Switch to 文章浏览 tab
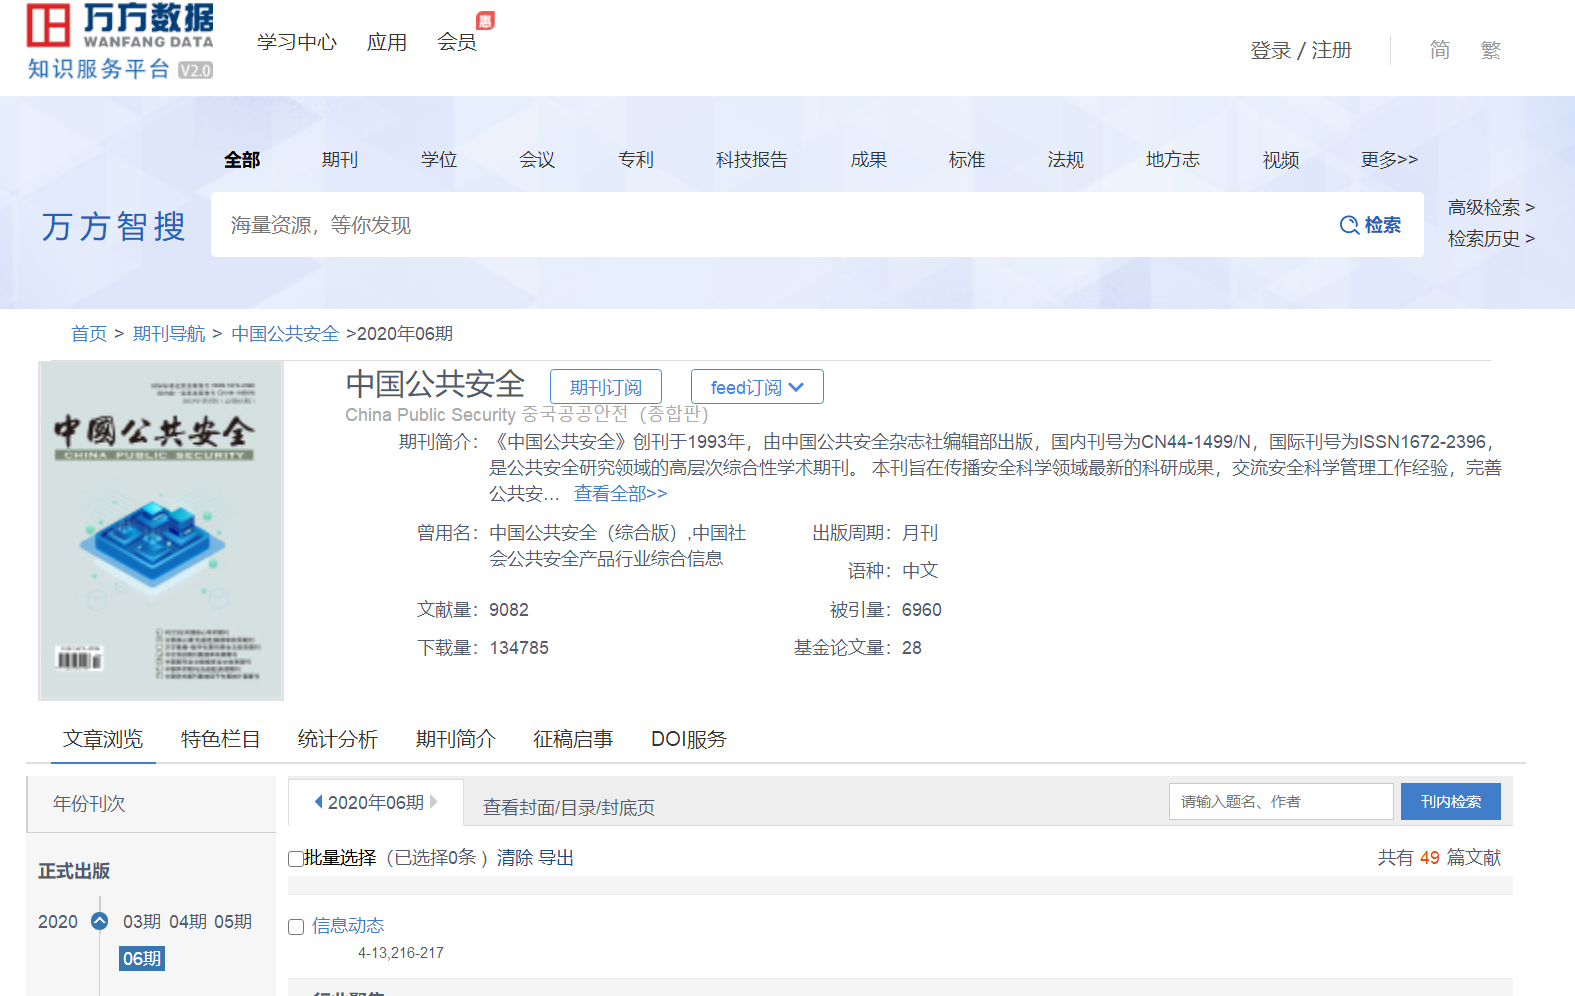This screenshot has width=1575, height=996. [x=103, y=739]
